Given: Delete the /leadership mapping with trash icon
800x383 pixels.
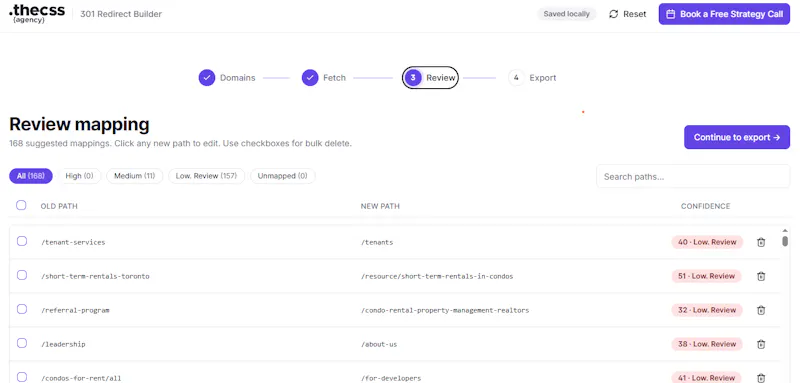Looking at the screenshot, I should pyautogui.click(x=761, y=344).
